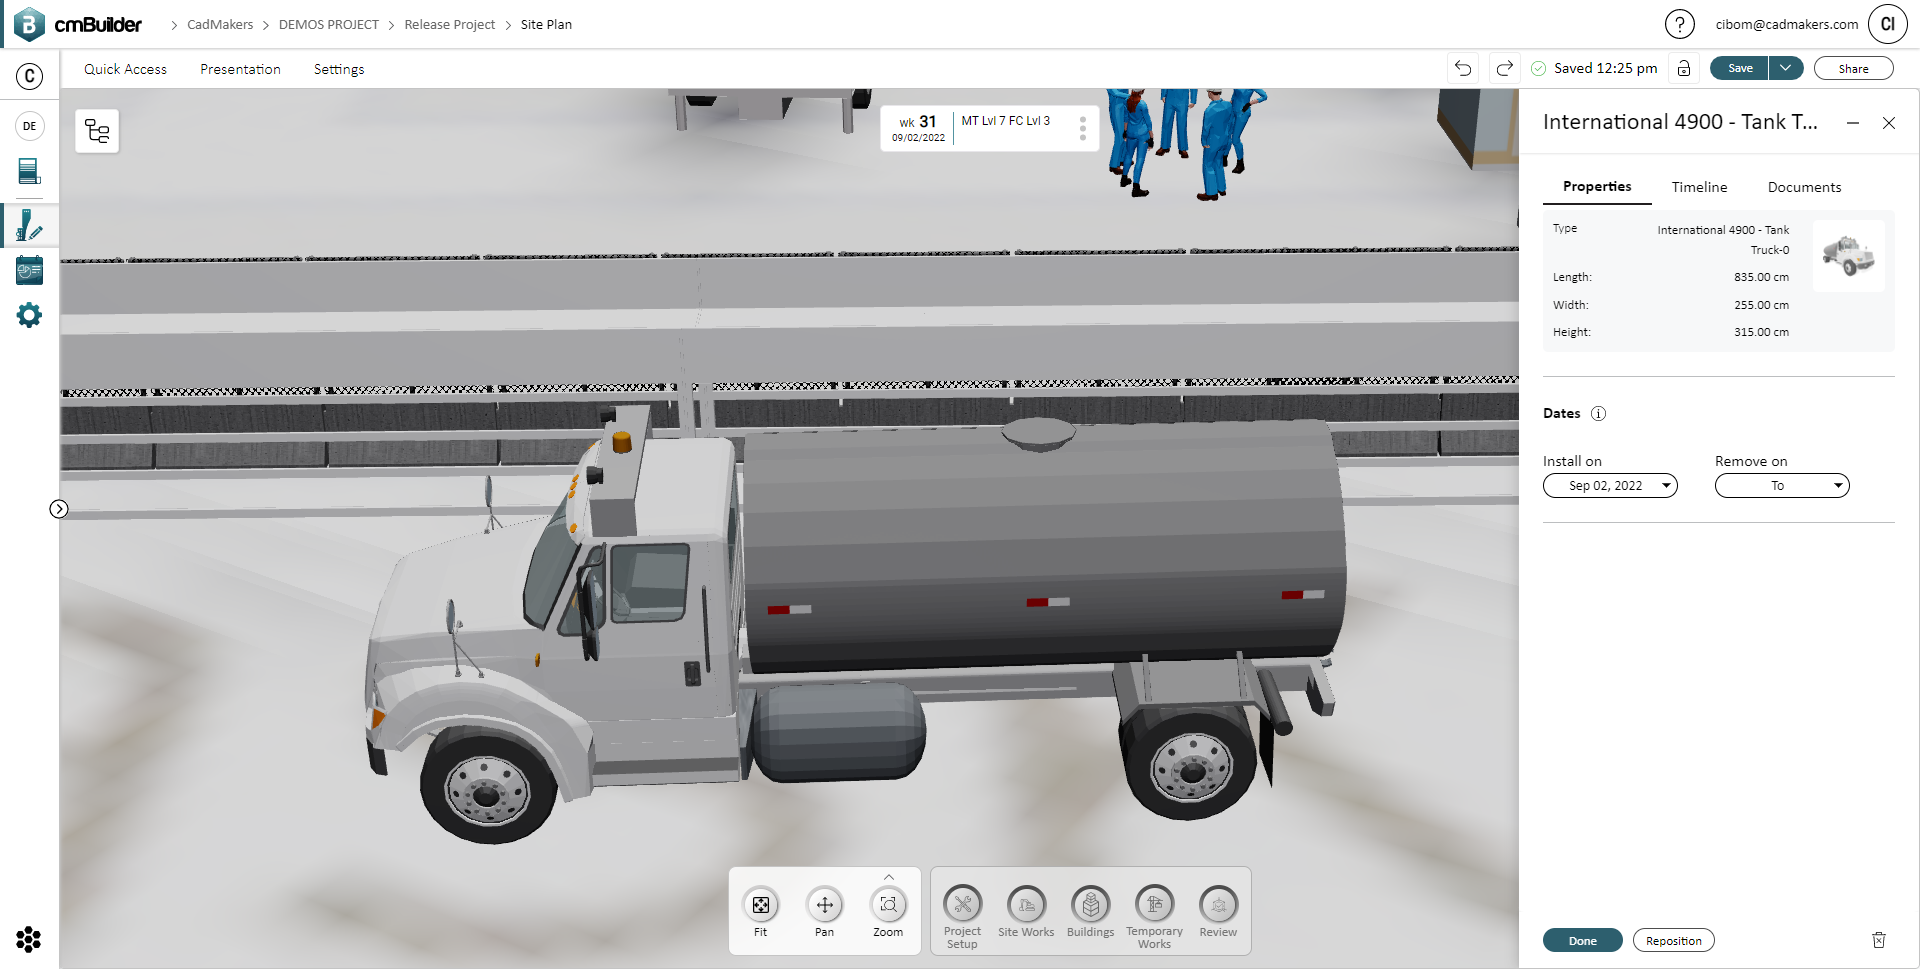Click the Share button

(x=1853, y=68)
